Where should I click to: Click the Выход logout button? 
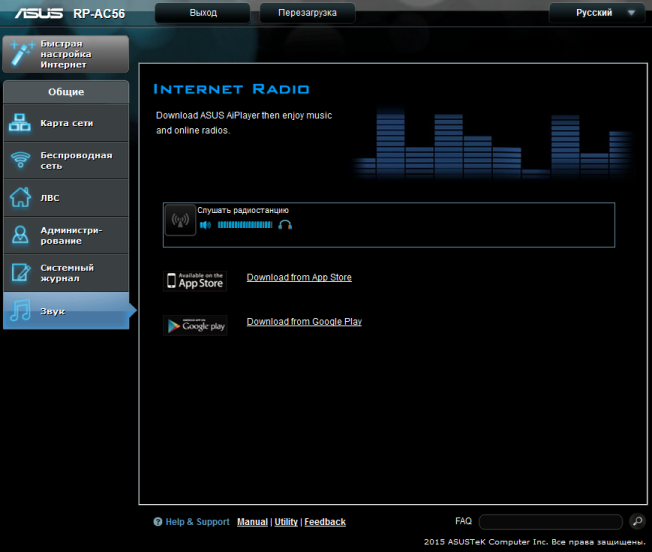coord(203,13)
